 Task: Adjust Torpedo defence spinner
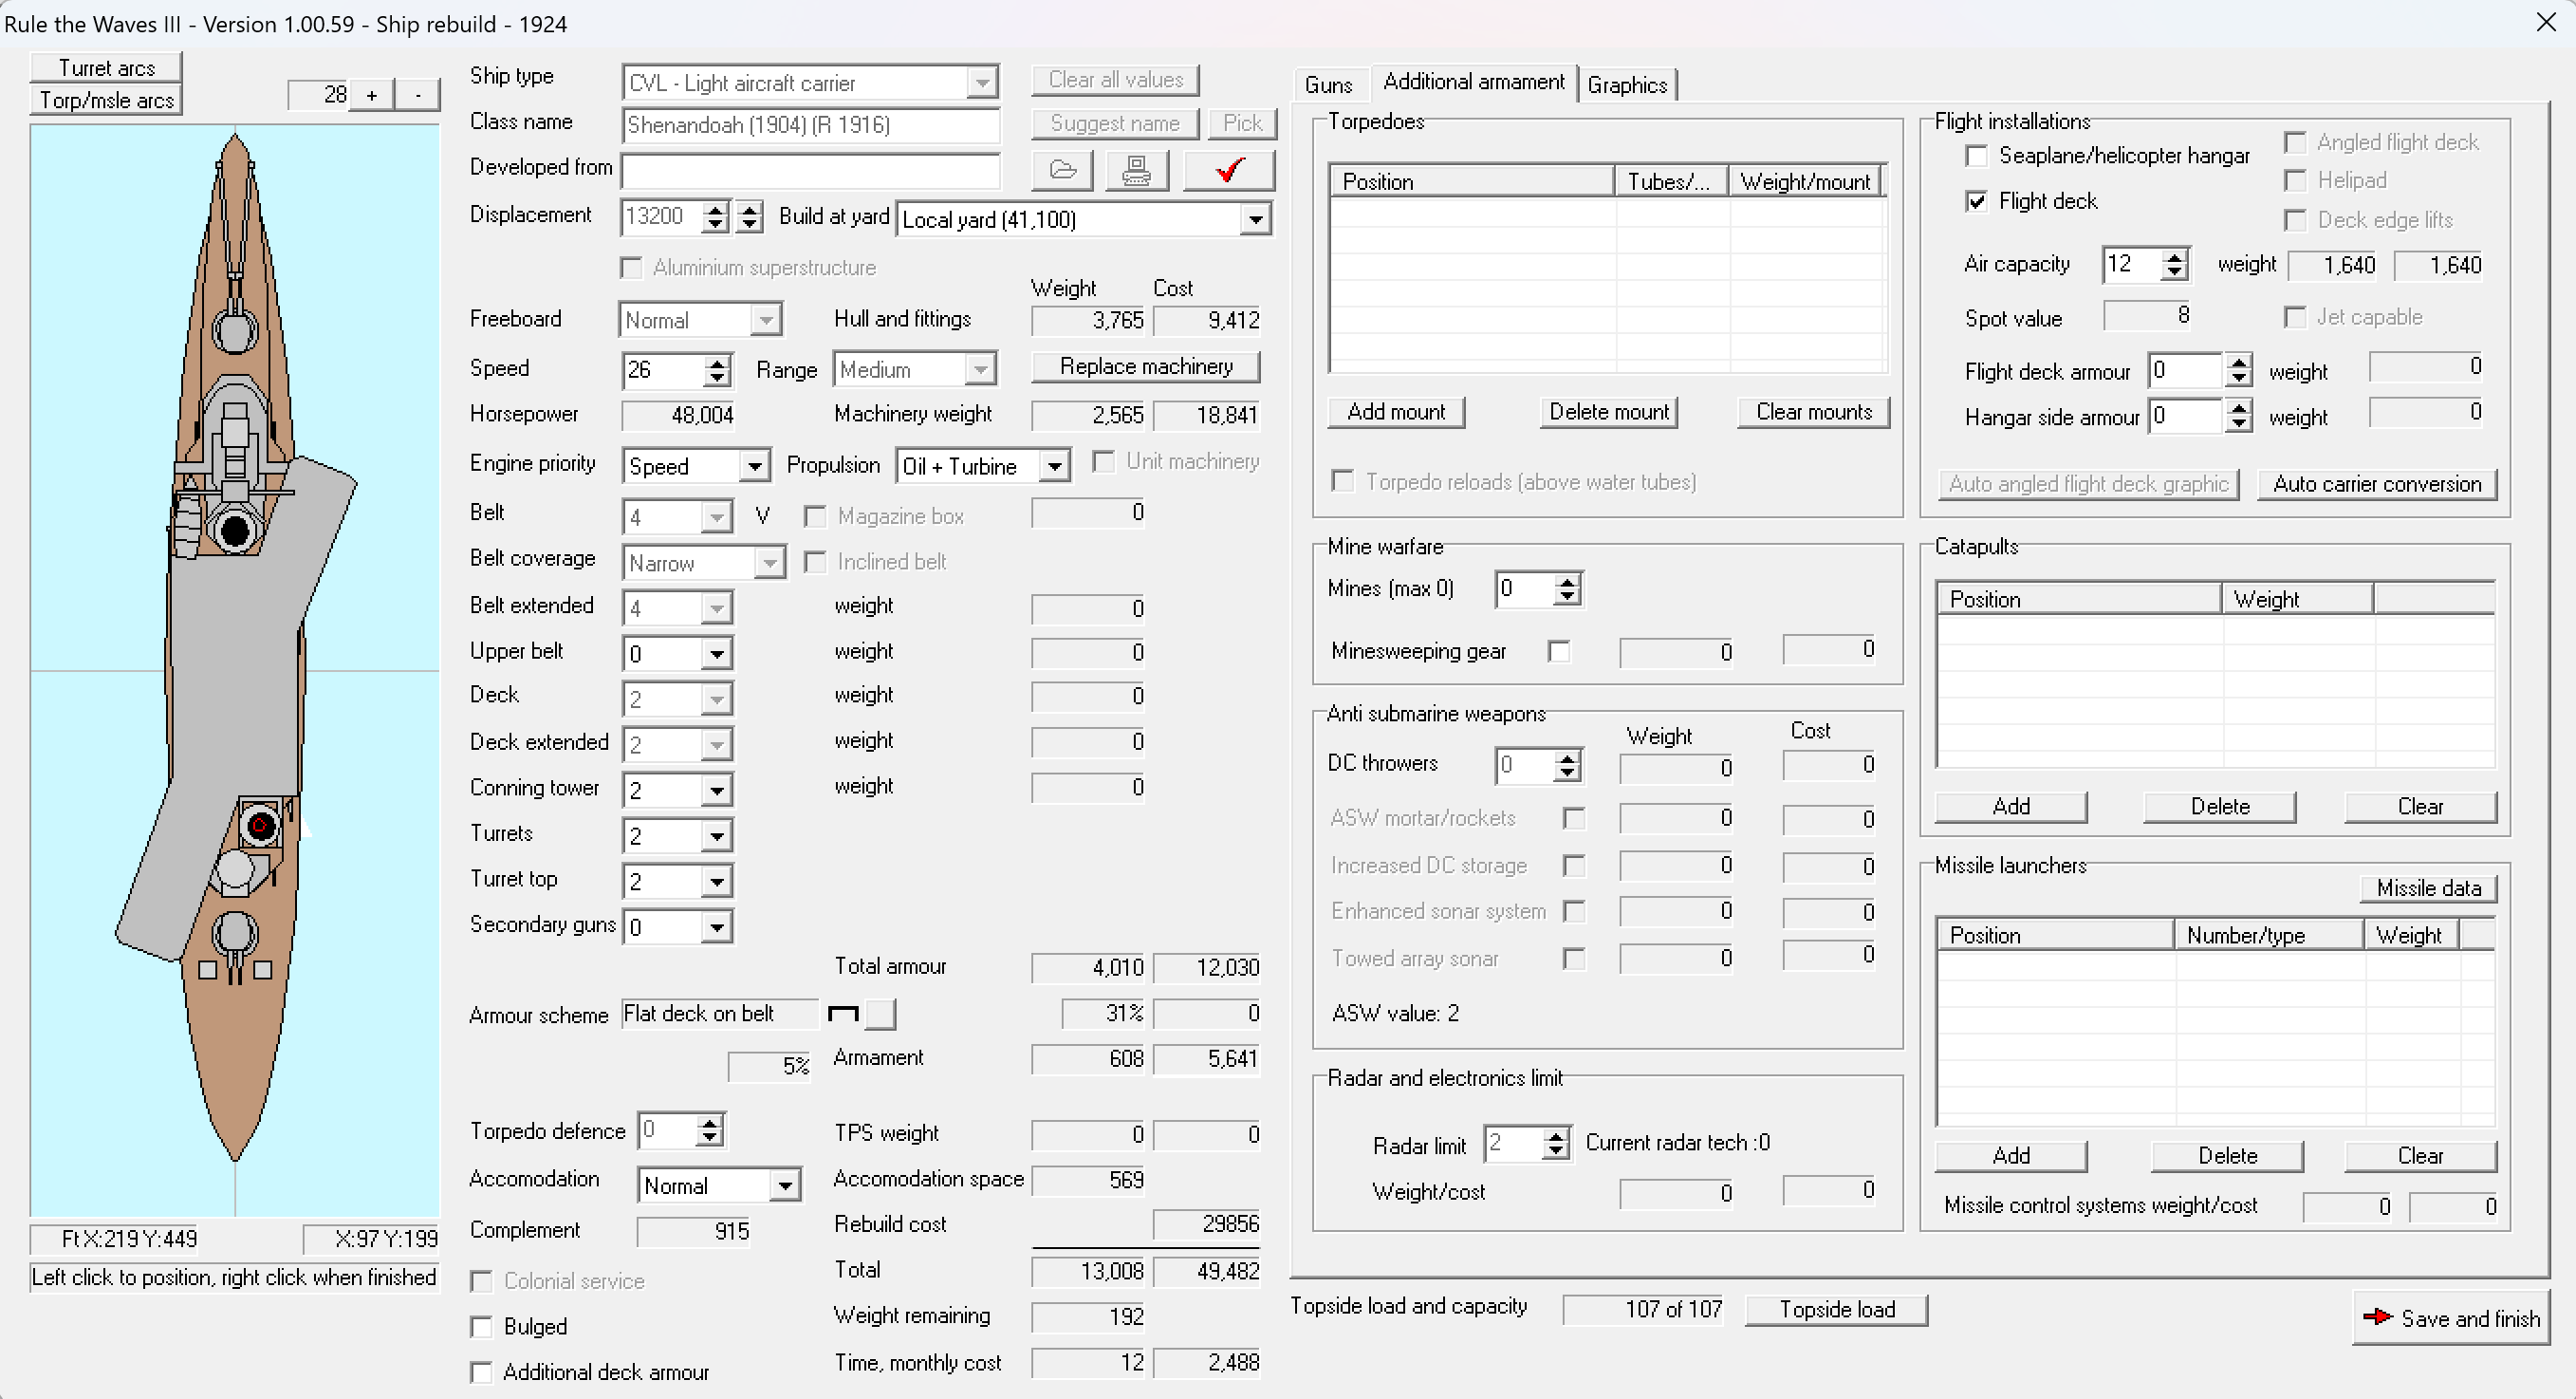[x=709, y=1131]
